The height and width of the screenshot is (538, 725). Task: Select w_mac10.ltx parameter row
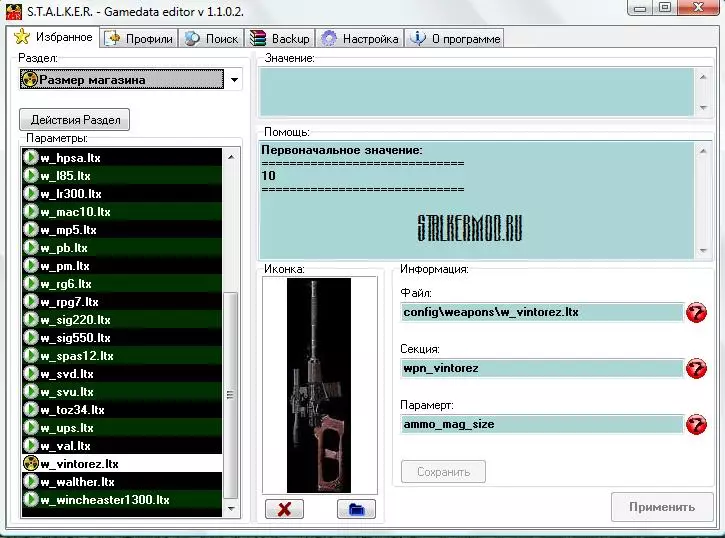122,212
